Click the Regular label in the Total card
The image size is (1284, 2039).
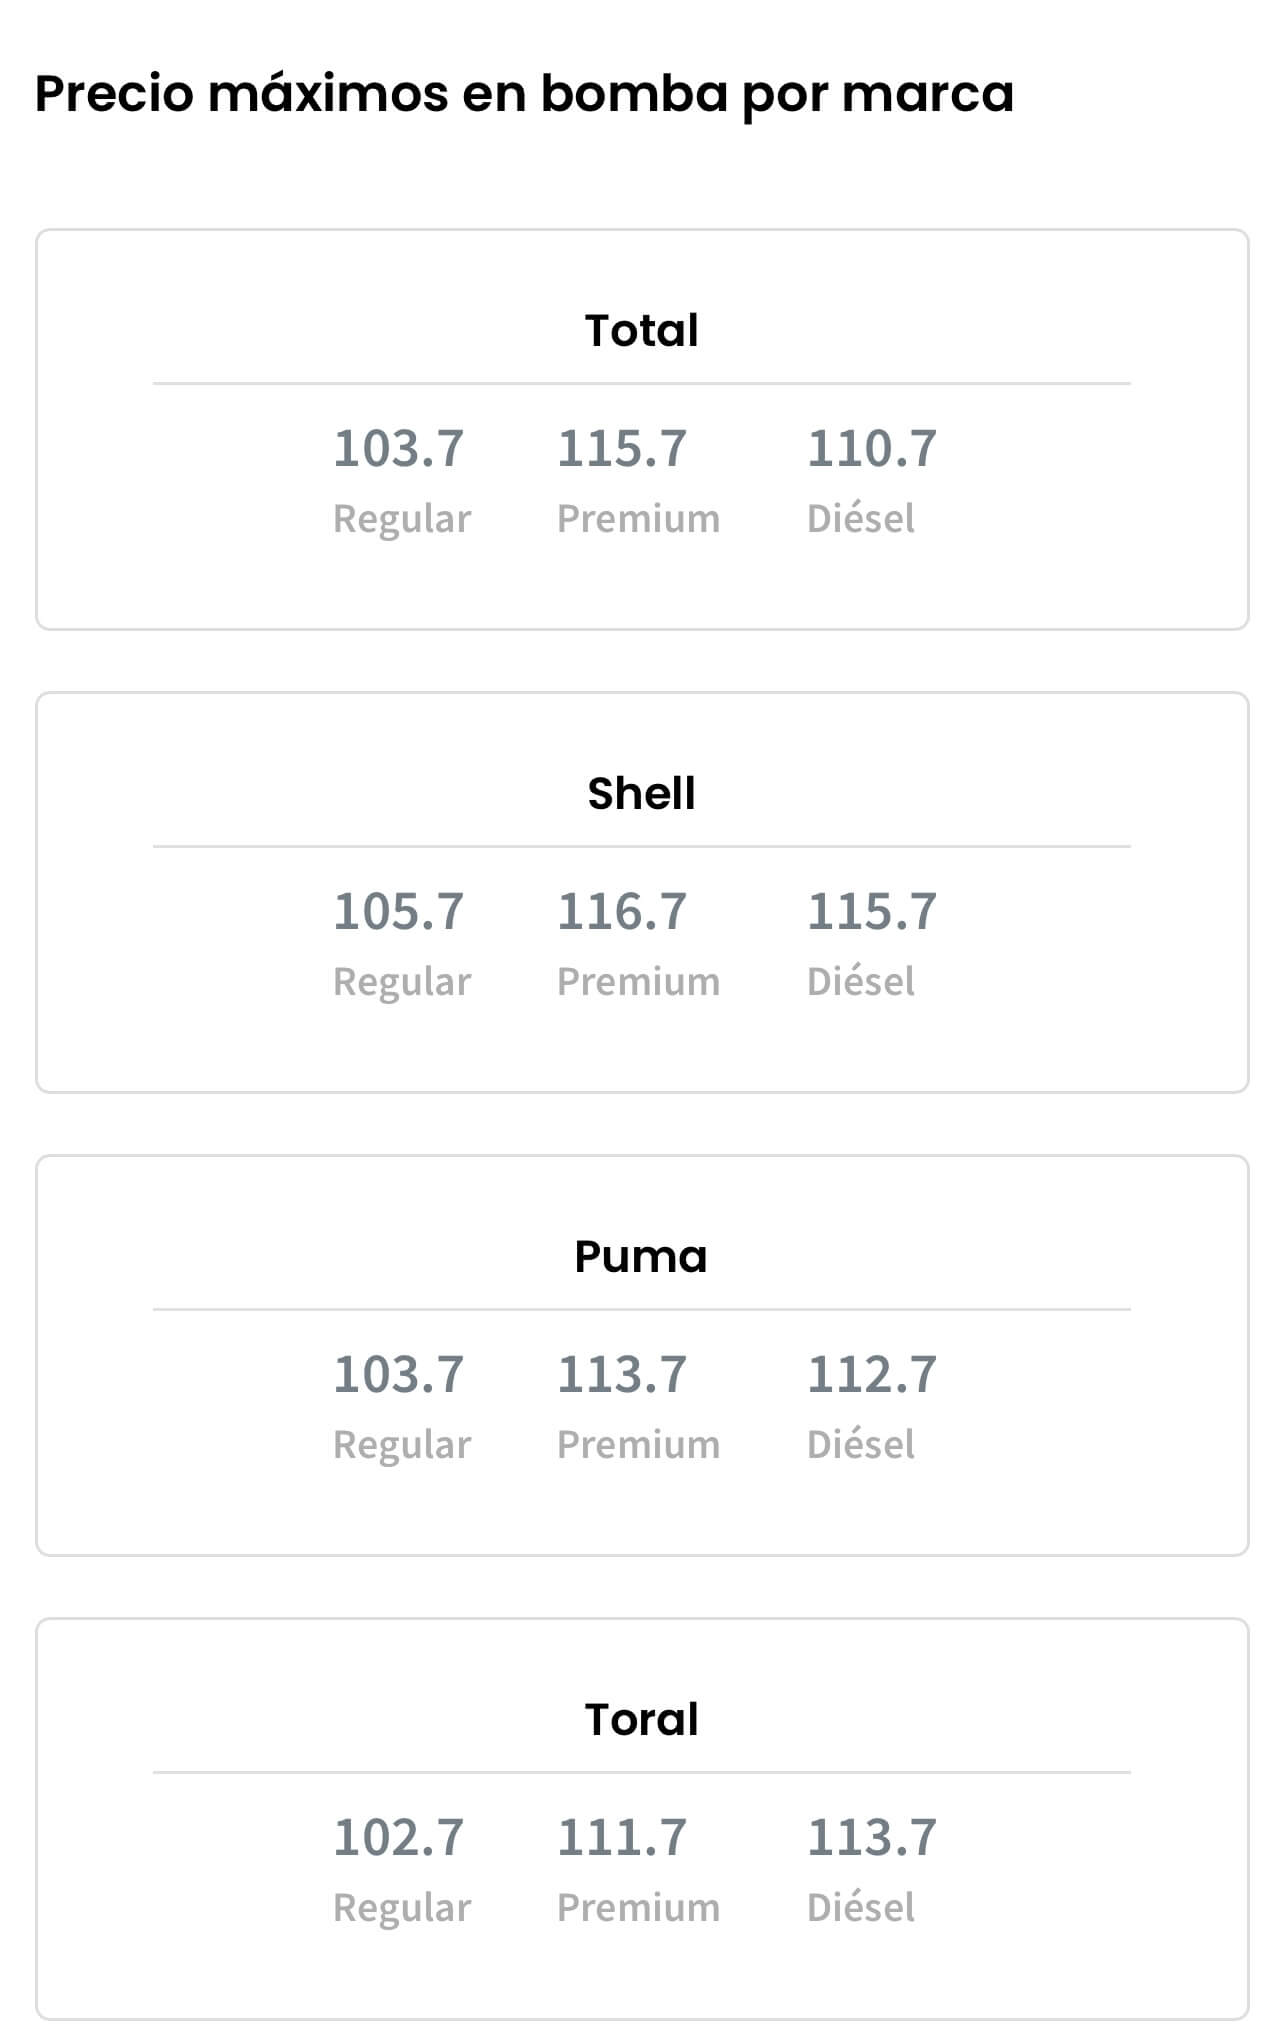click(402, 519)
